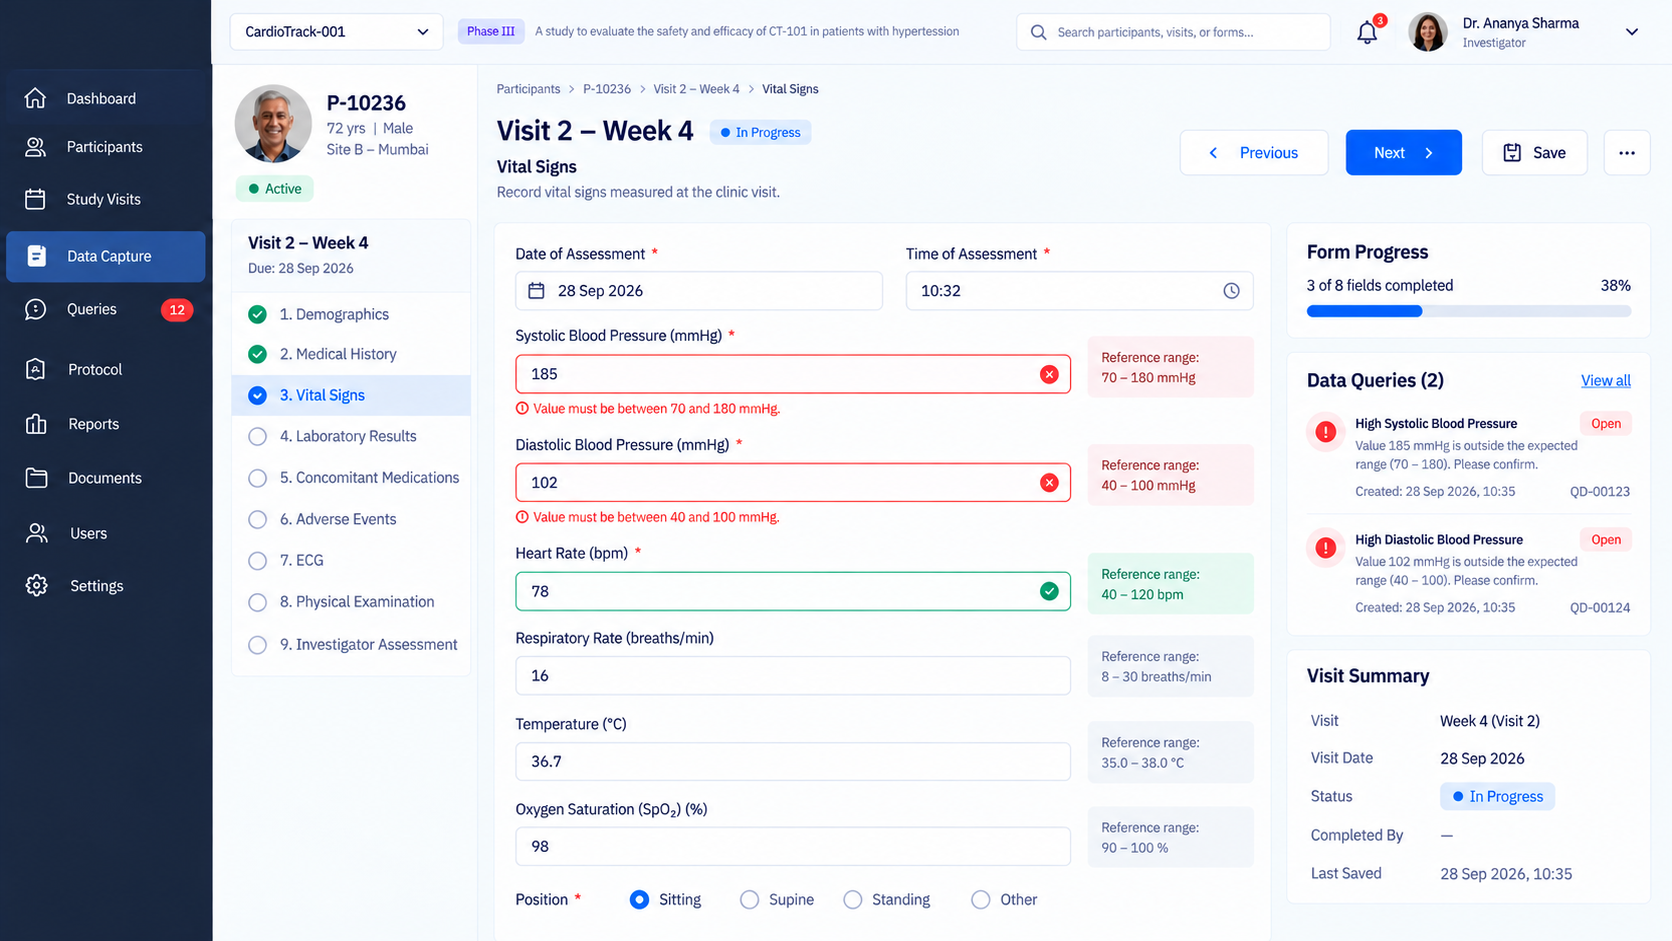Select Supine position radio button
Image resolution: width=1672 pixels, height=941 pixels.
click(749, 900)
